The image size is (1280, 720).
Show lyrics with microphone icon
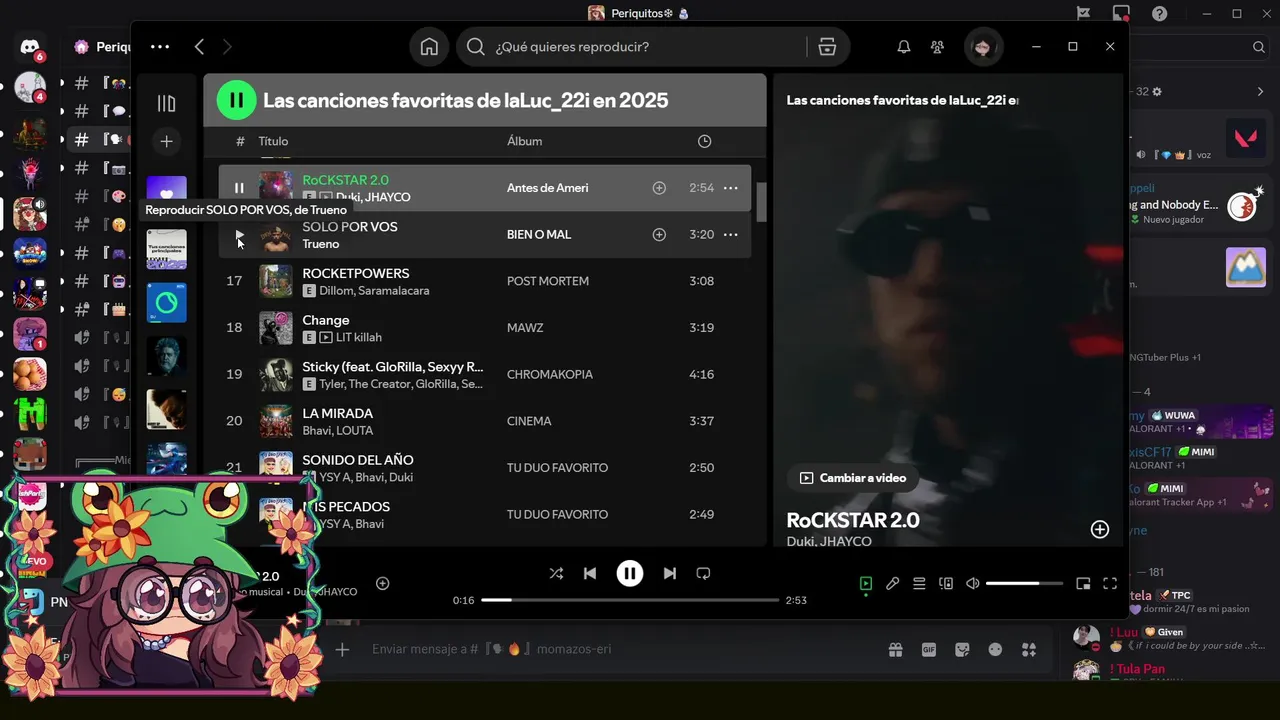pyautogui.click(x=892, y=584)
